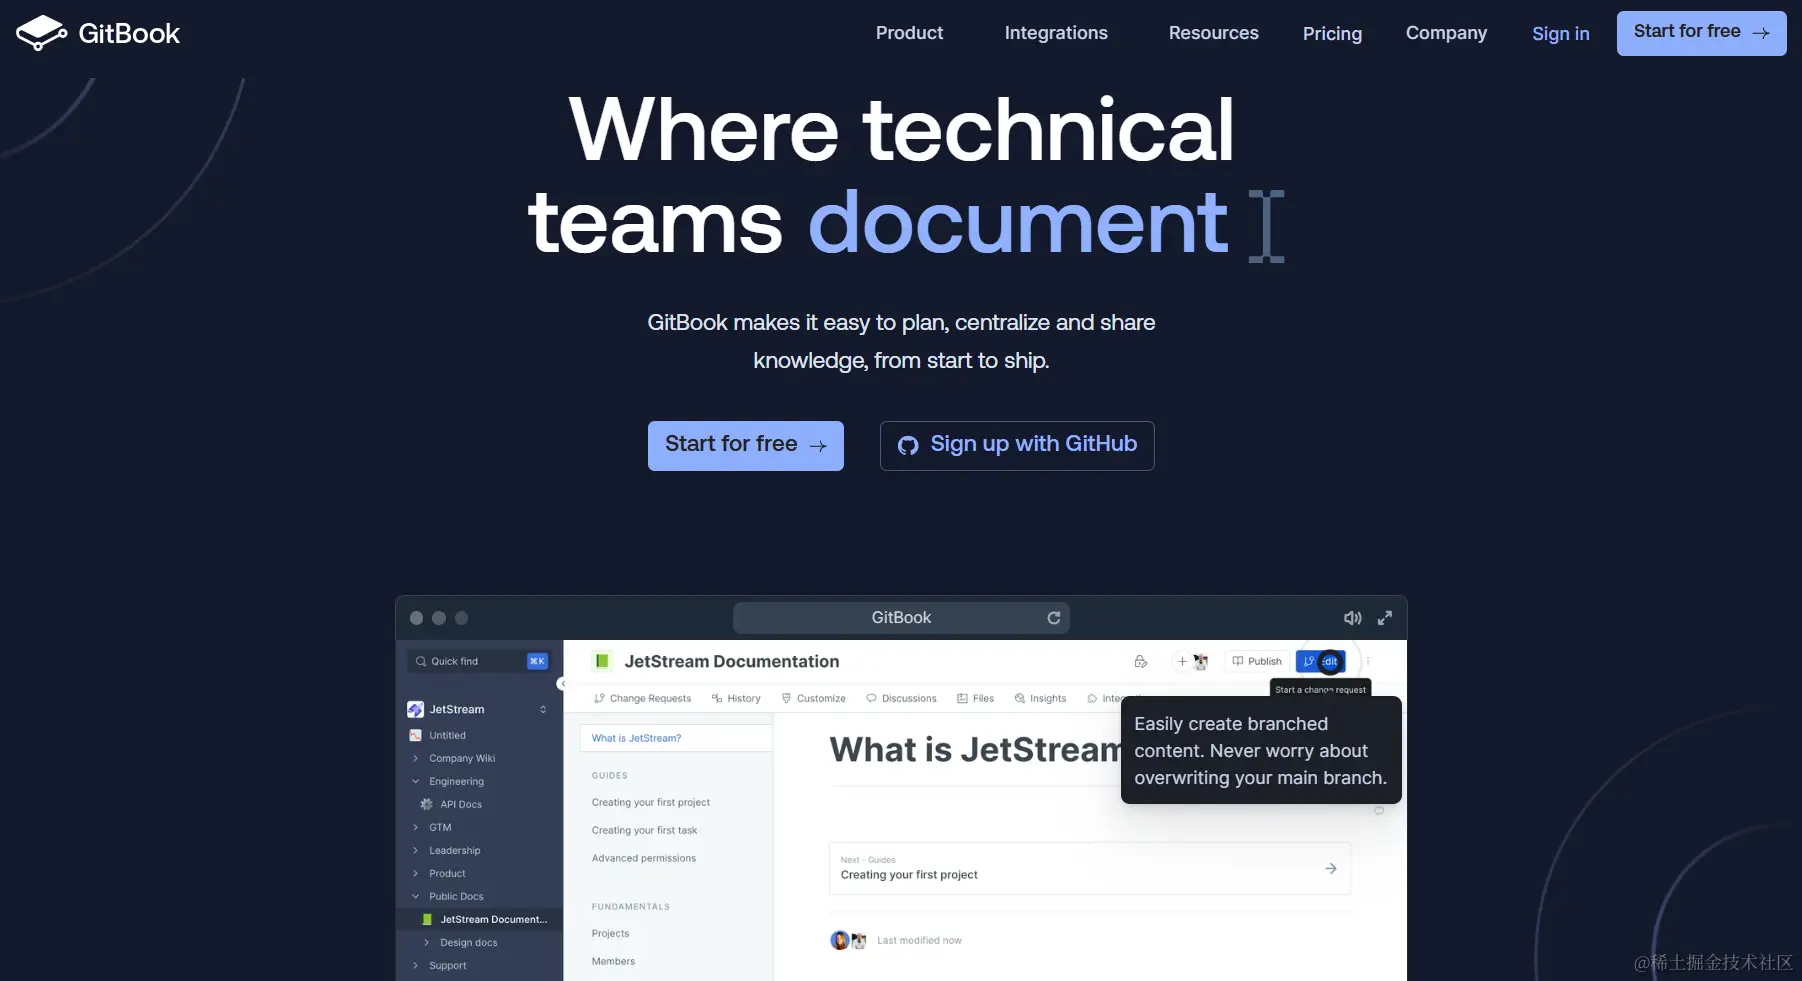
Task: Click the hero Start for free button
Action: [x=746, y=445]
